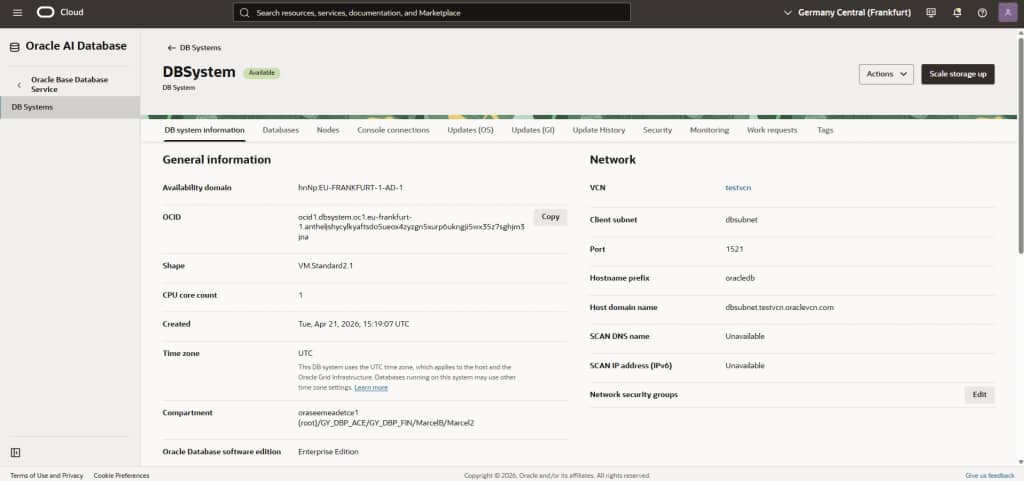Click the Scale storage up button
Viewport: 1024px width, 481px height.
pyautogui.click(x=957, y=74)
